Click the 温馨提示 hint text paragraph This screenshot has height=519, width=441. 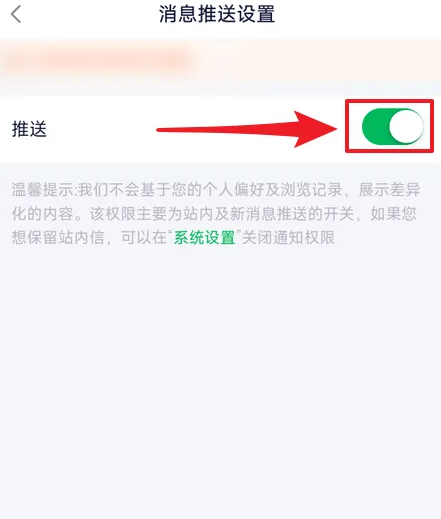pos(215,214)
